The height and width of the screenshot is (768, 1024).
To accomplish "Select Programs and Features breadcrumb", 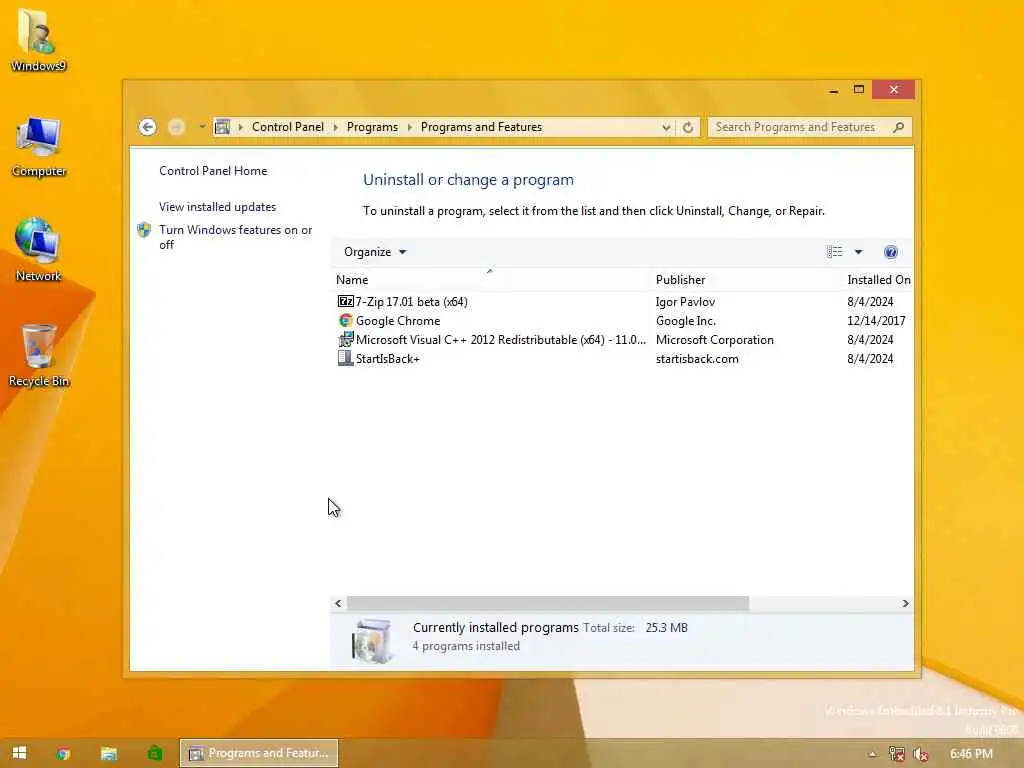I will pos(481,127).
